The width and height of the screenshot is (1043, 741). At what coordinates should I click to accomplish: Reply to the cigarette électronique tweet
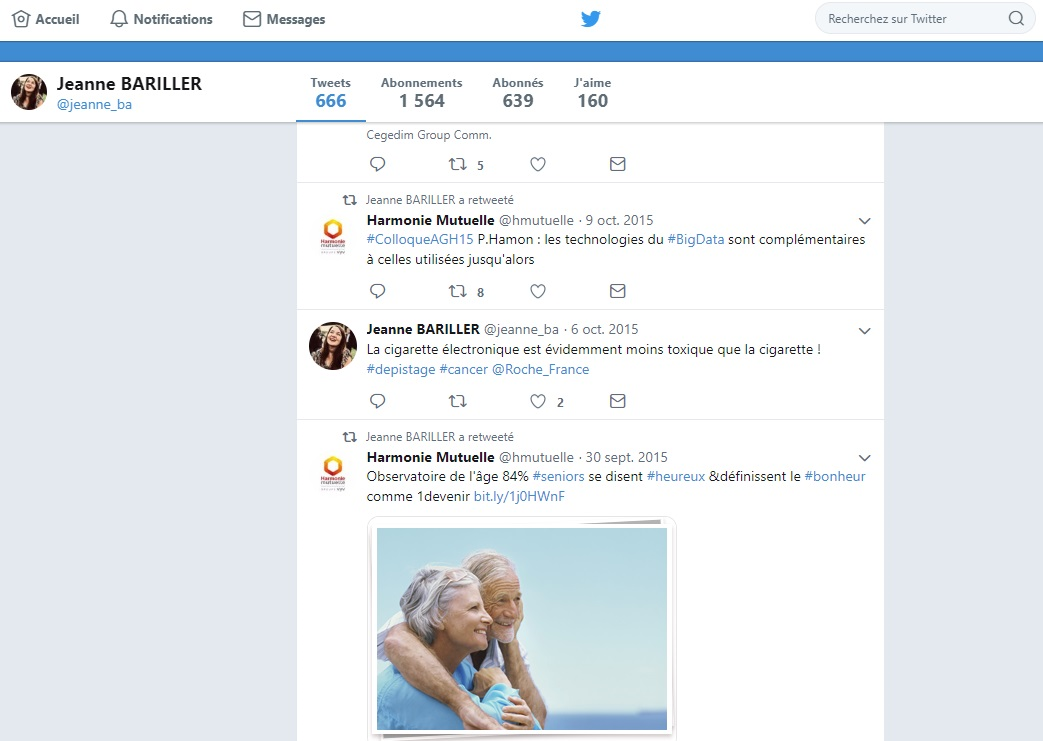coord(377,401)
